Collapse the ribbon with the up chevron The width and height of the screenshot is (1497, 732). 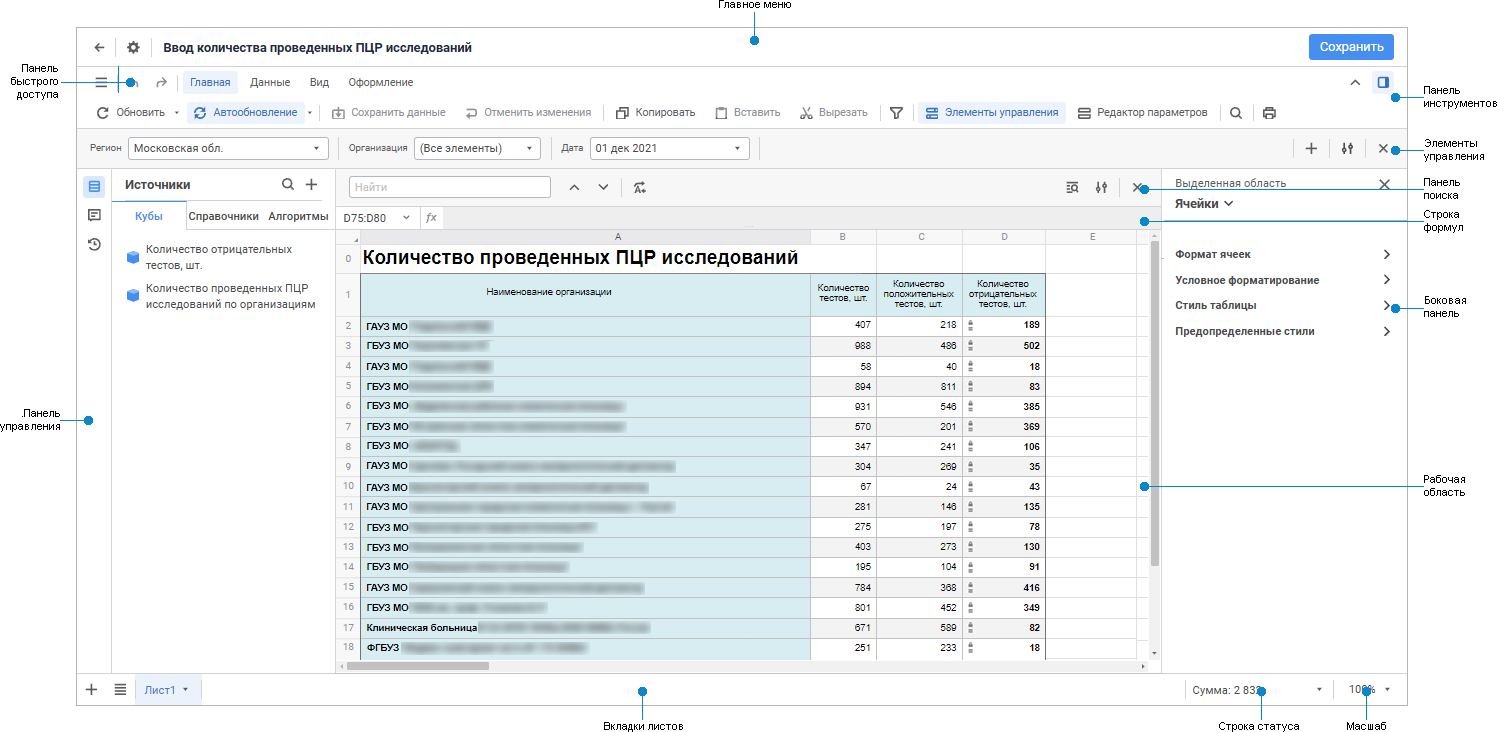click(x=1355, y=83)
